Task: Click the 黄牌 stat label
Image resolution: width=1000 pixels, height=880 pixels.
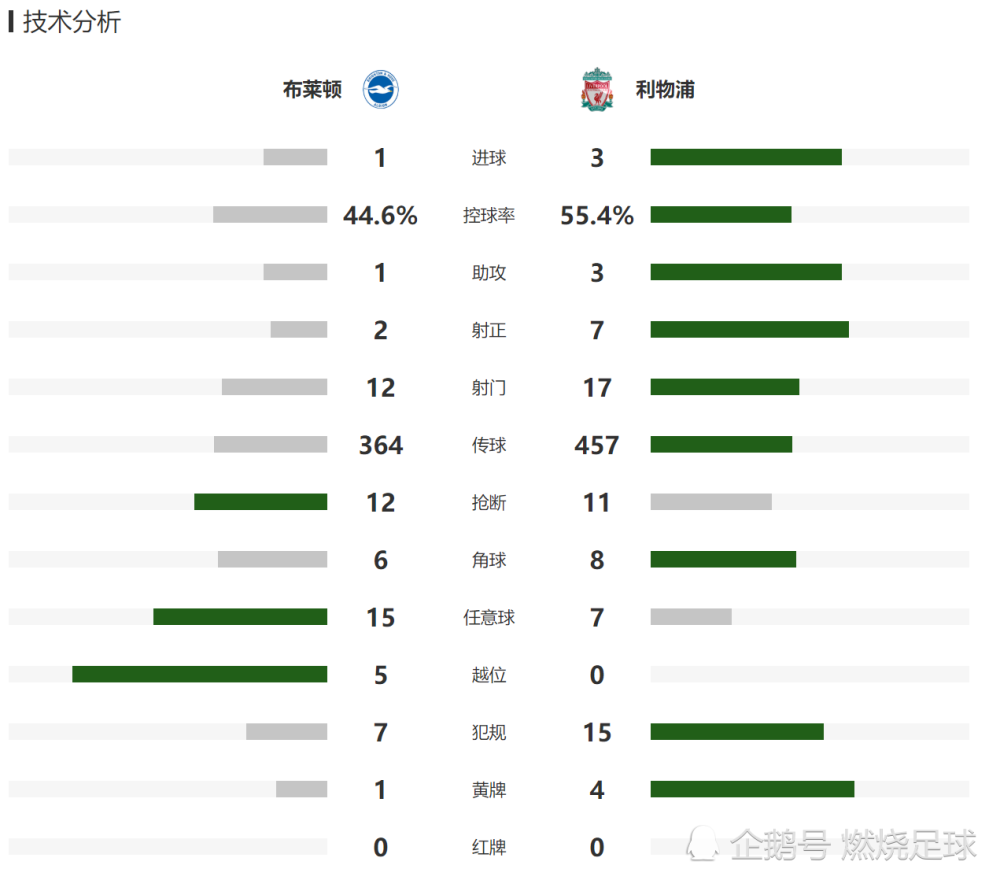Action: click(x=489, y=790)
